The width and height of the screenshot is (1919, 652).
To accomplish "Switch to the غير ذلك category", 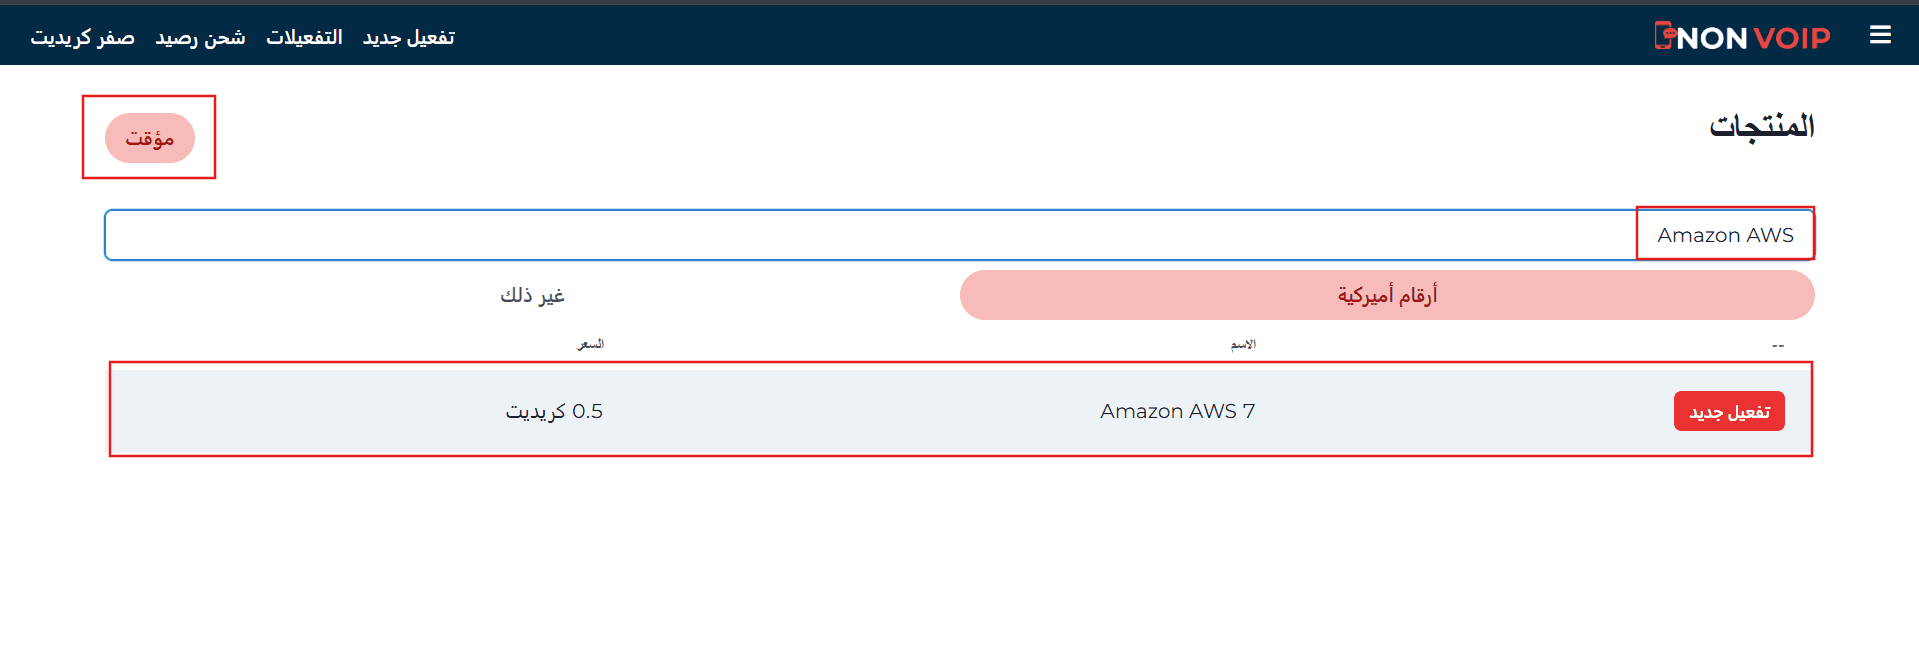I will point(534,295).
